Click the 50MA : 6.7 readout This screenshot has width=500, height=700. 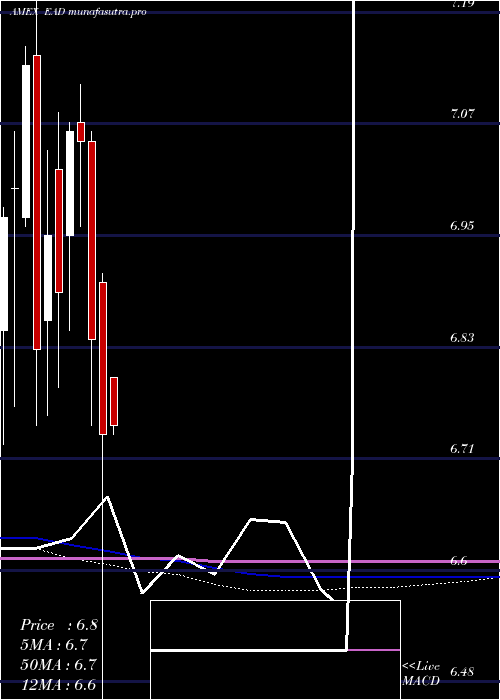pyautogui.click(x=58, y=665)
